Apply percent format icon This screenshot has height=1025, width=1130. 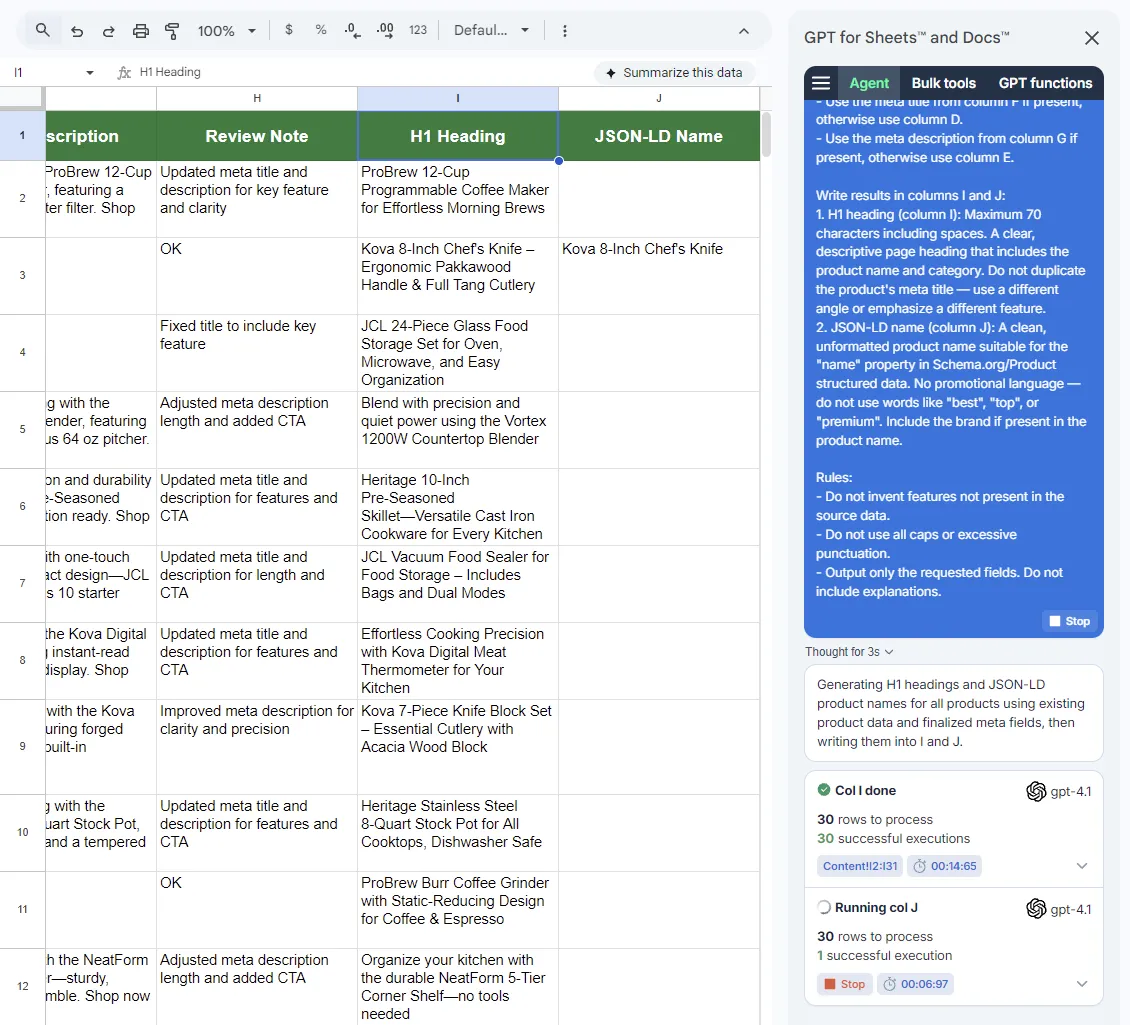coord(320,31)
